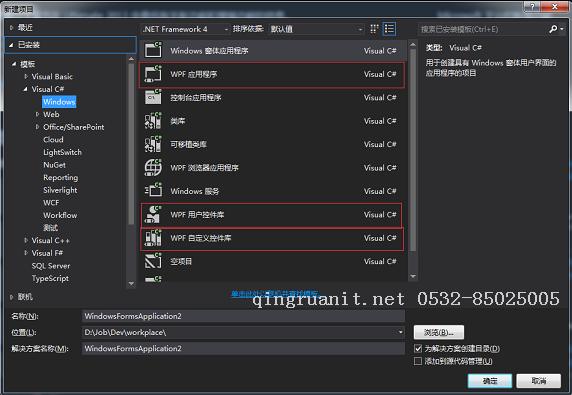Image resolution: width=572 pixels, height=395 pixels.
Task: Click the 解决方案名称 input field
Action: [243, 348]
